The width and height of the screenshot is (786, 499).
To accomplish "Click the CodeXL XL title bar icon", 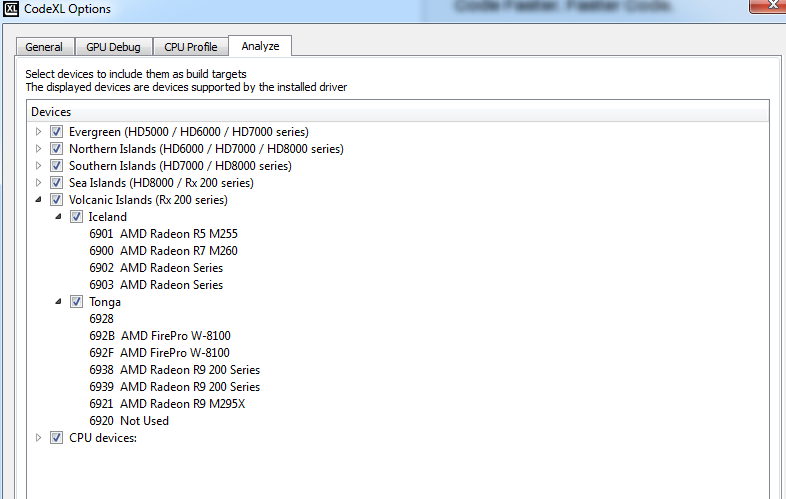I will pos(11,9).
